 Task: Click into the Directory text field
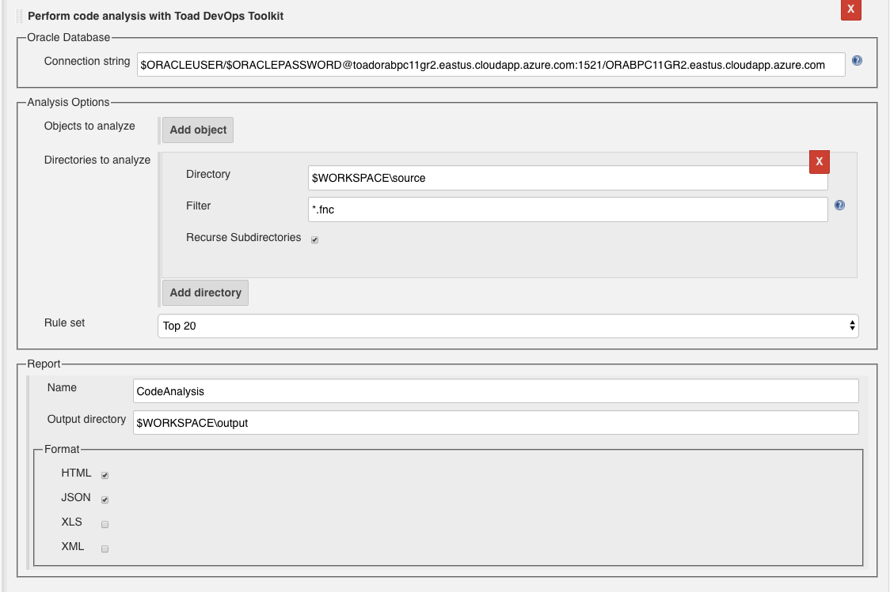[568, 178]
